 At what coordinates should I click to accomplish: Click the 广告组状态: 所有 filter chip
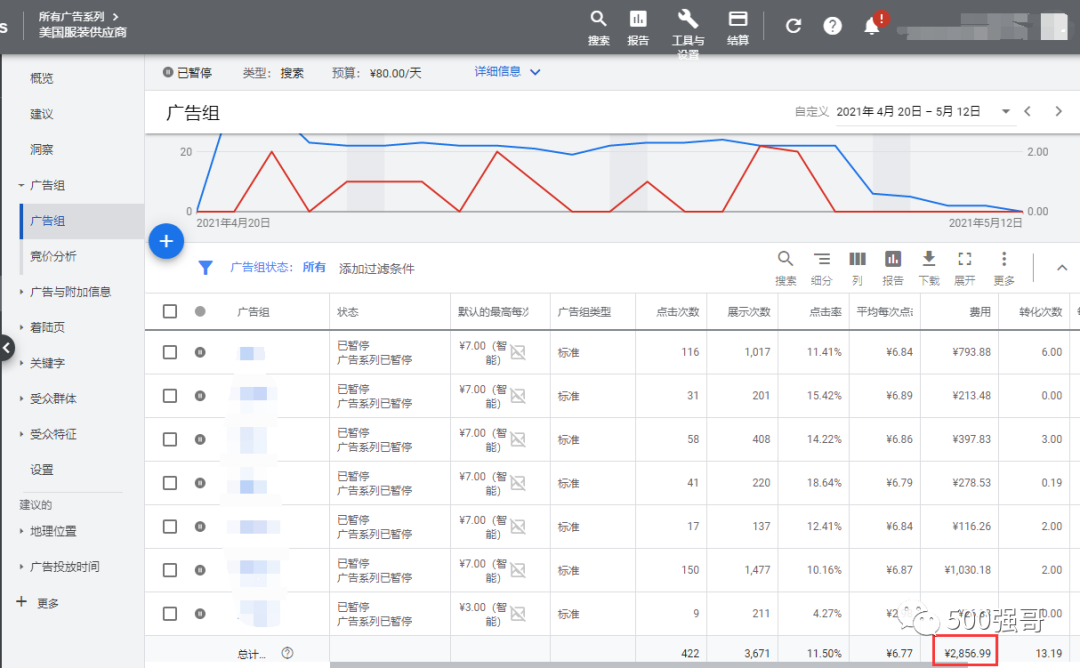(278, 267)
